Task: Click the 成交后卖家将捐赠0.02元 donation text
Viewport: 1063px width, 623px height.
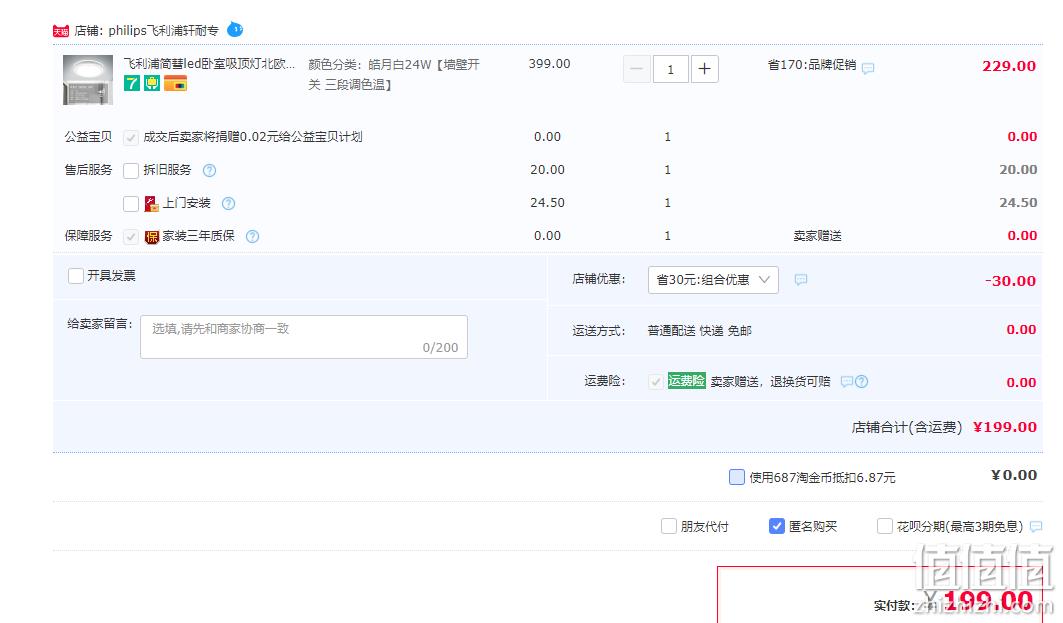Action: tap(253, 137)
